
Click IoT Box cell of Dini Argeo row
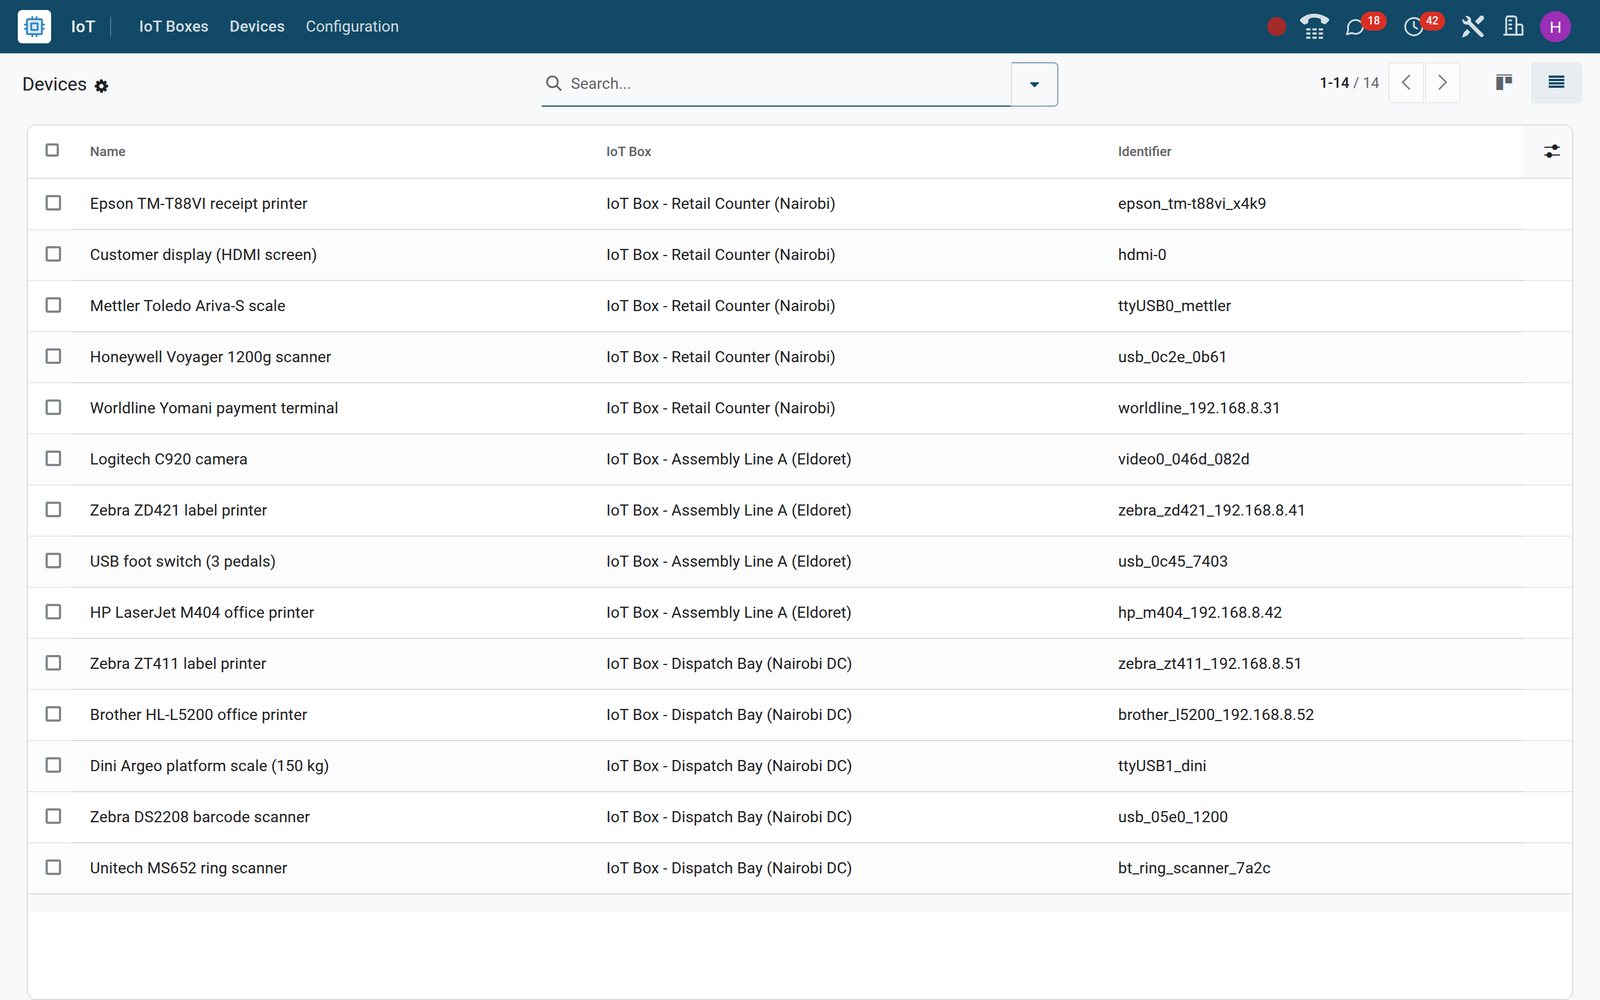(729, 765)
